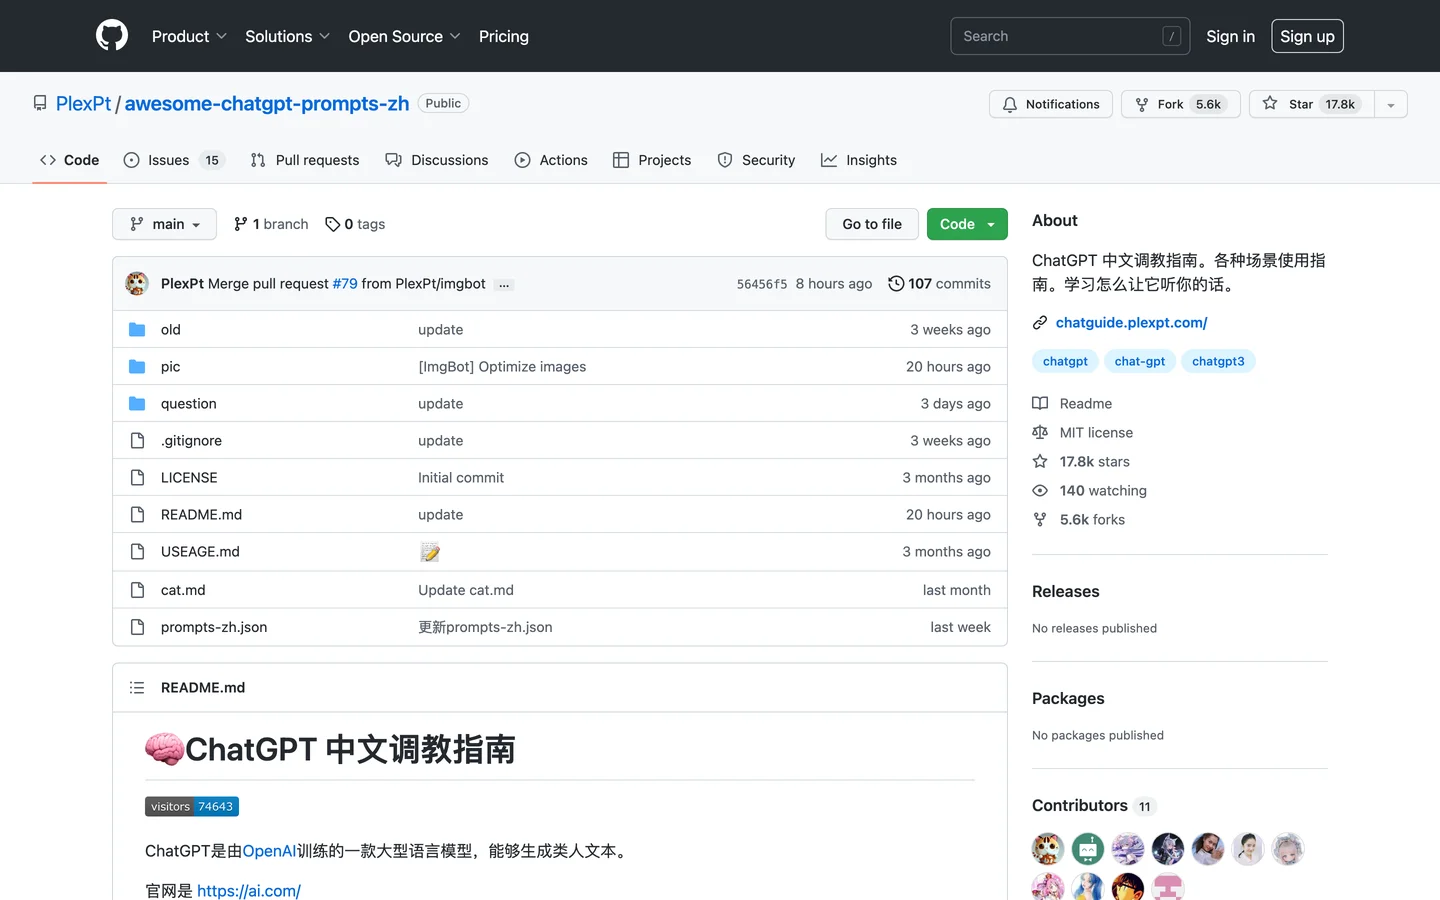Click the Sign up button
Image resolution: width=1440 pixels, height=900 pixels.
tap(1307, 36)
